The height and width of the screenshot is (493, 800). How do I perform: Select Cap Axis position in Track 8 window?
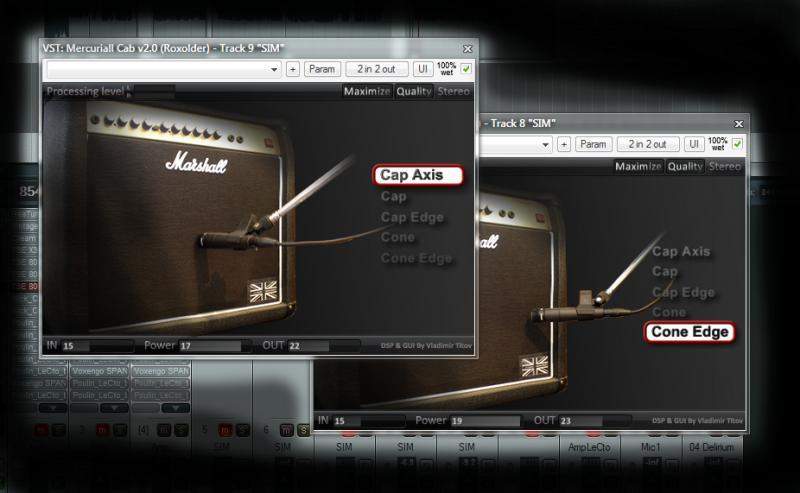click(681, 252)
